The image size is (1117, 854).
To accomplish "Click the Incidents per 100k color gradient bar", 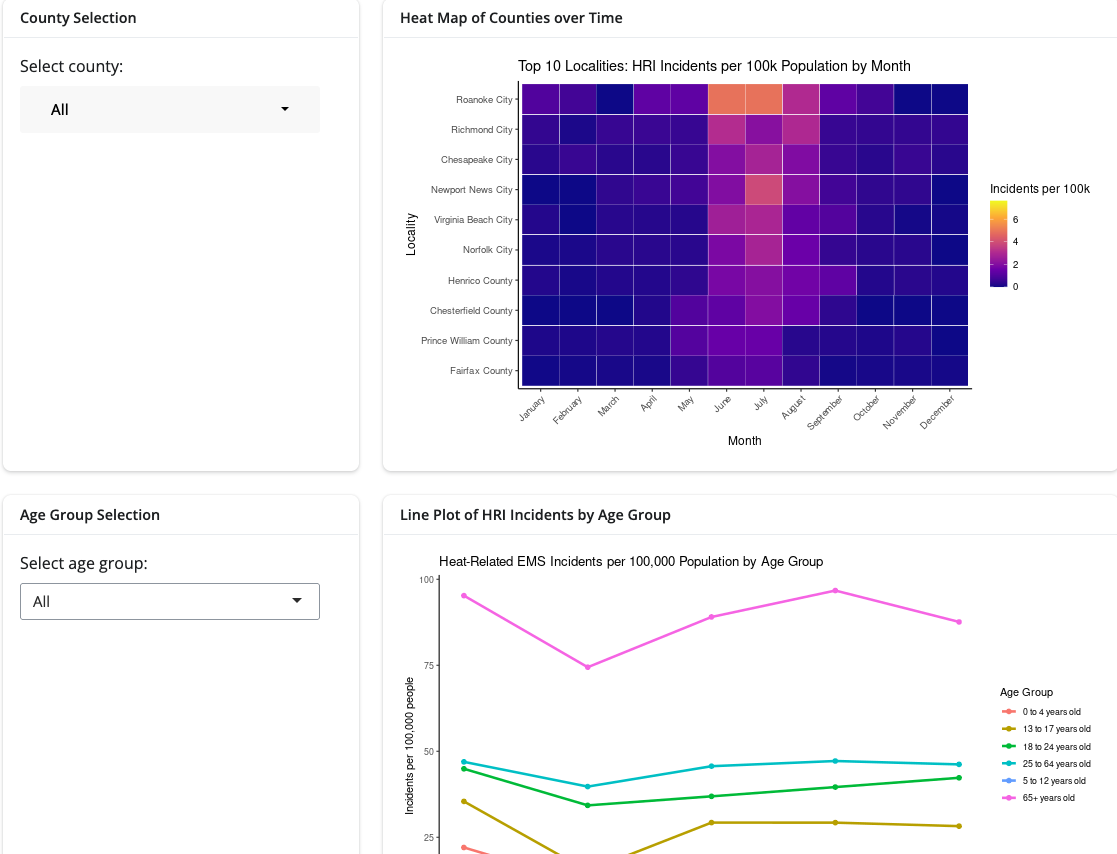I will (998, 244).
